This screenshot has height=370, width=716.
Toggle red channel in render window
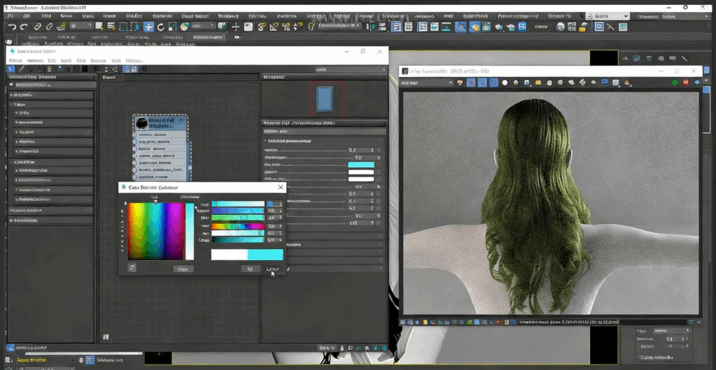point(471,83)
